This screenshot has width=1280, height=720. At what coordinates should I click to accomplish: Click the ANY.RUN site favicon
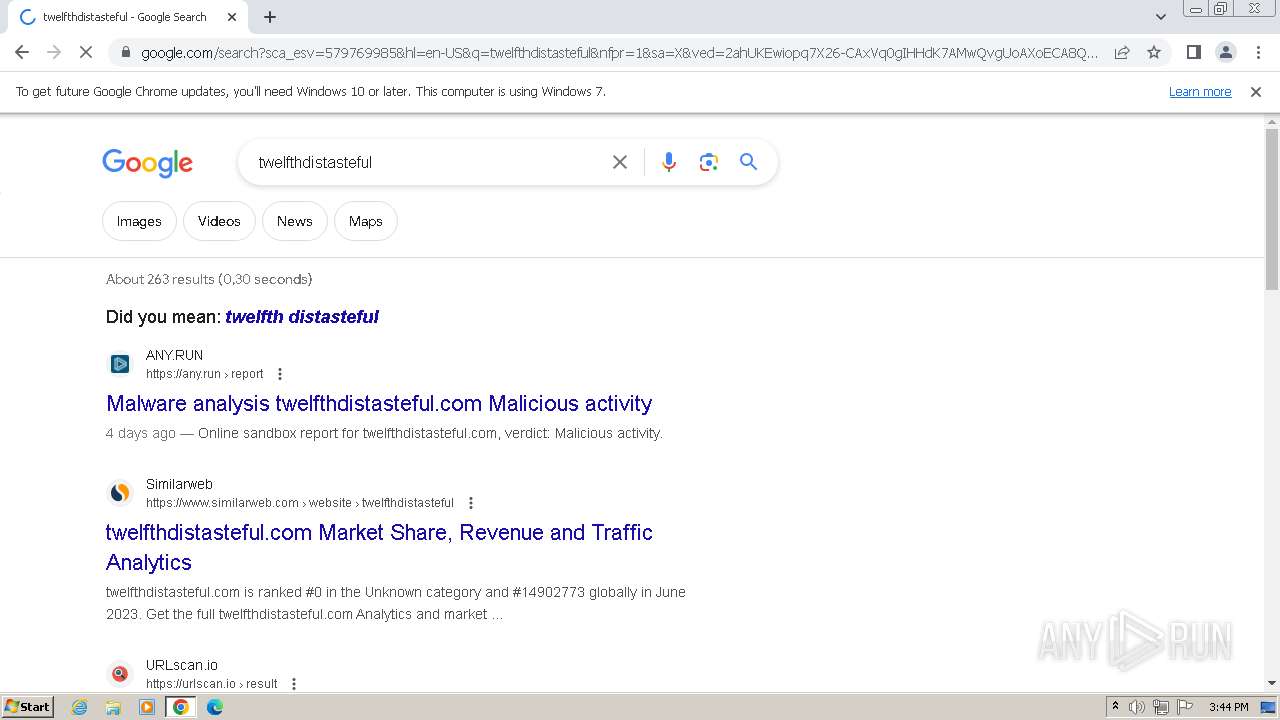tap(120, 364)
